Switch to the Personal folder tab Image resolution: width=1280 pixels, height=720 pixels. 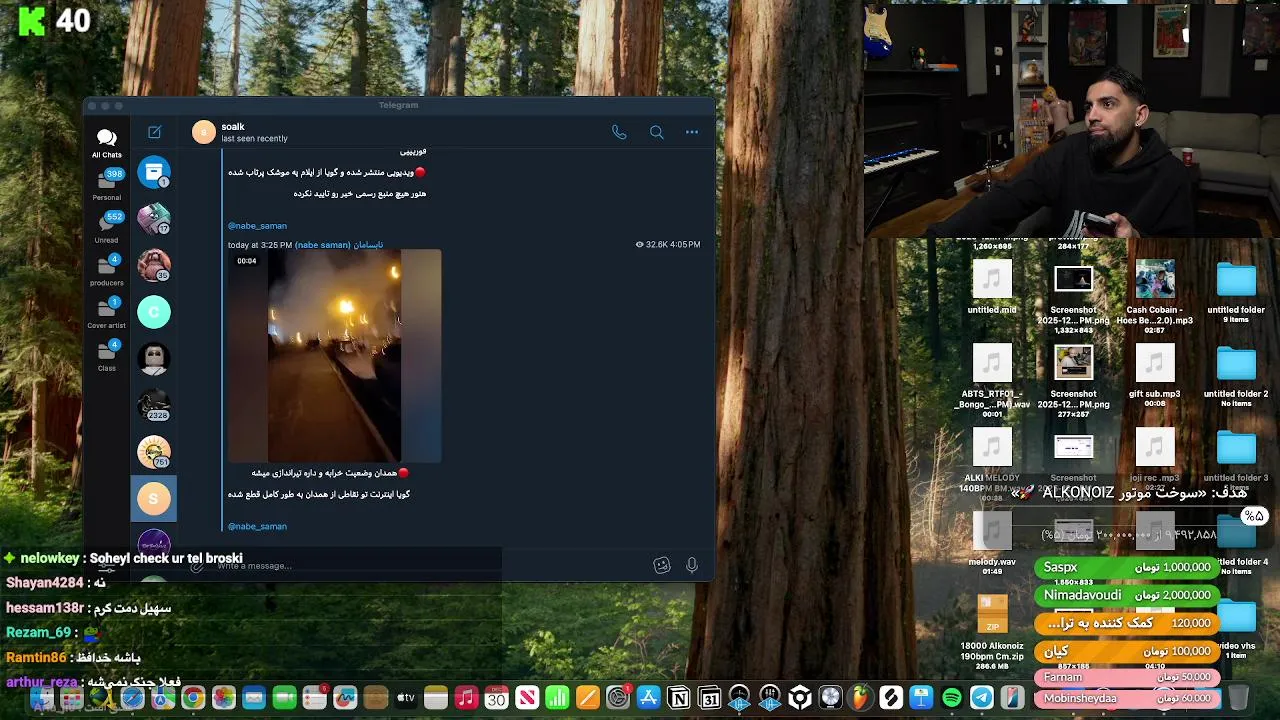point(107,185)
